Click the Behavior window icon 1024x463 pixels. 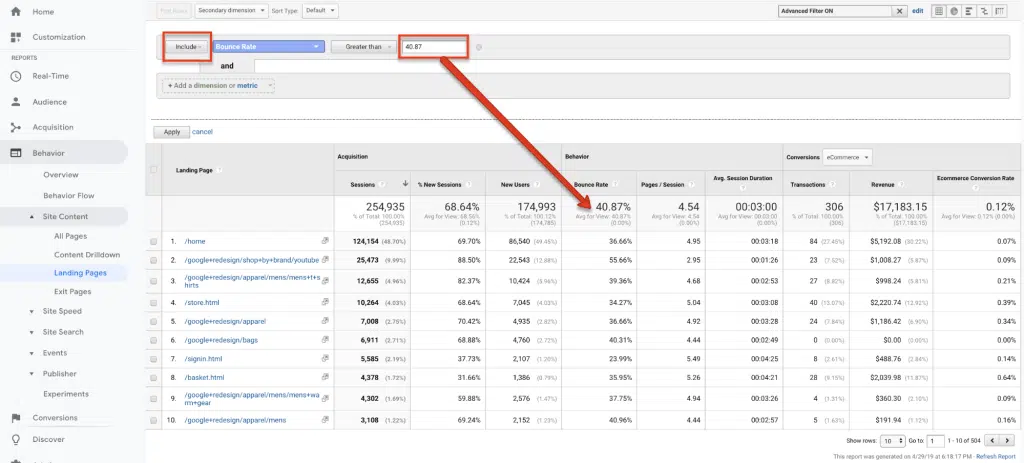tap(16, 153)
